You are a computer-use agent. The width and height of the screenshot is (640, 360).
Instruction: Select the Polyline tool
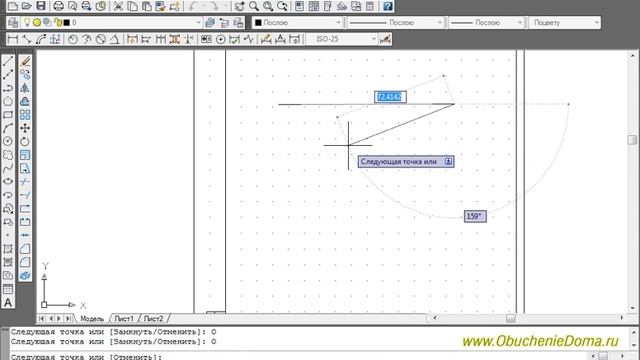click(x=8, y=88)
